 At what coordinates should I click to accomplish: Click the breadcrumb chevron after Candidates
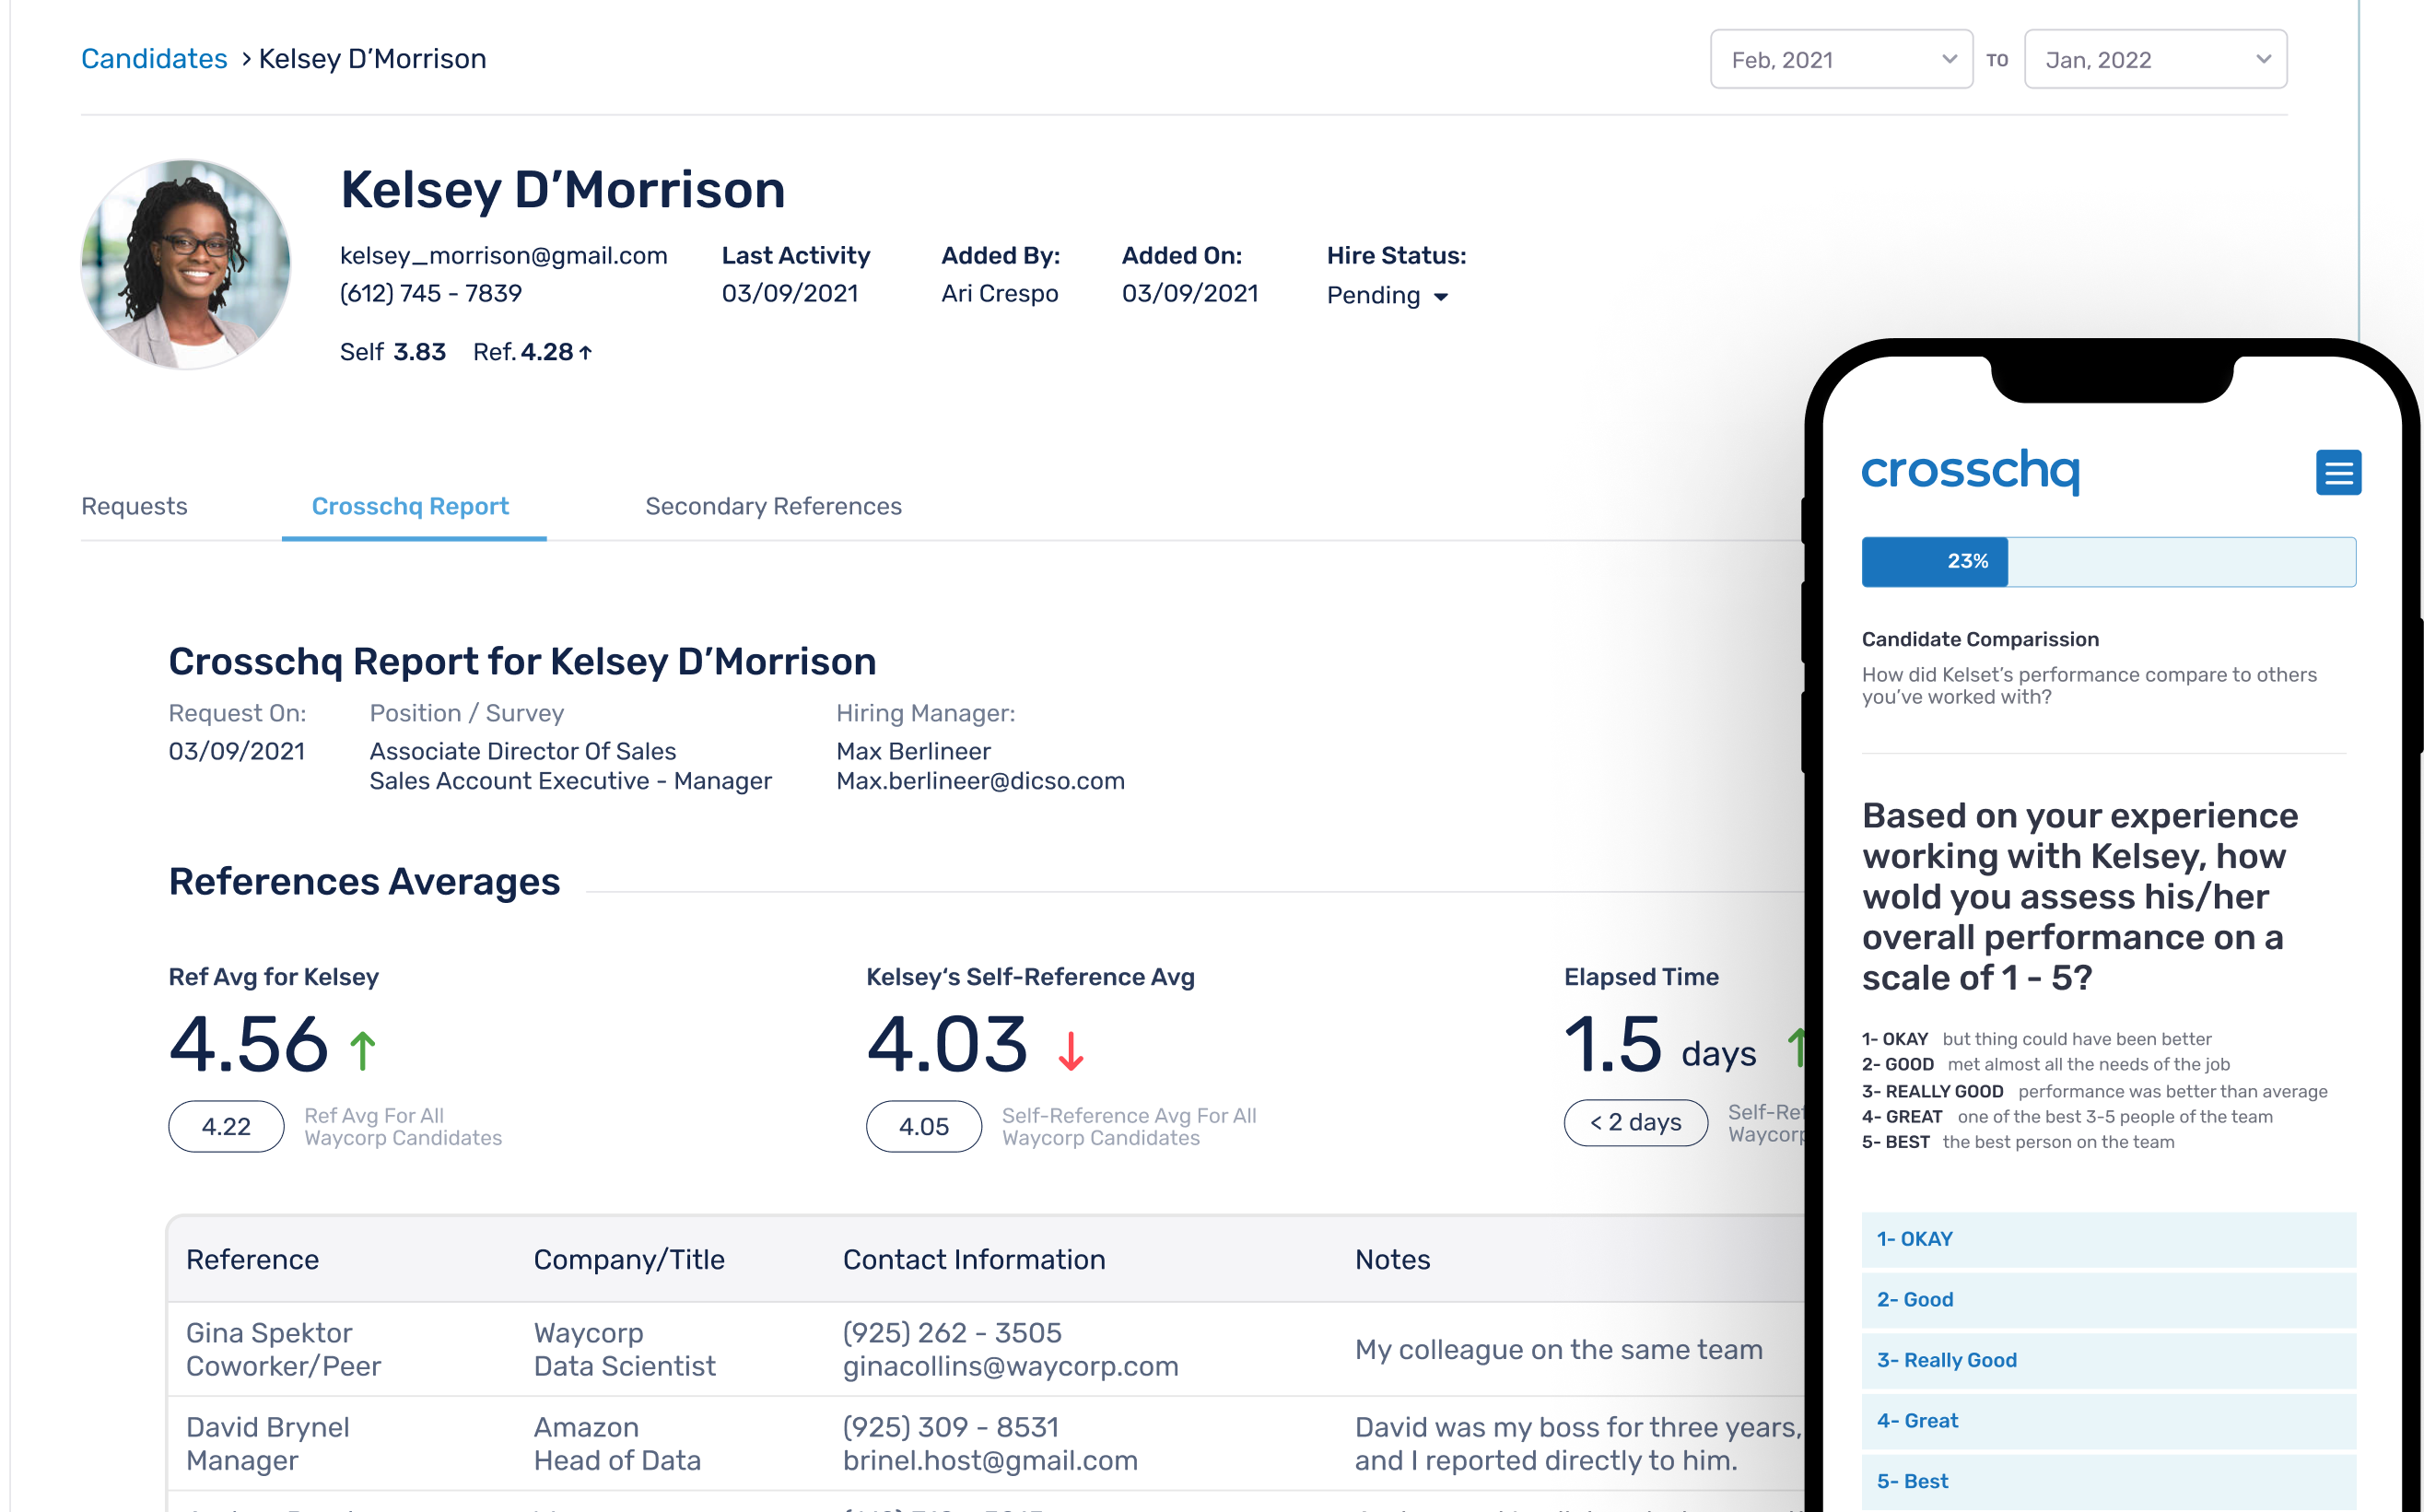245,60
